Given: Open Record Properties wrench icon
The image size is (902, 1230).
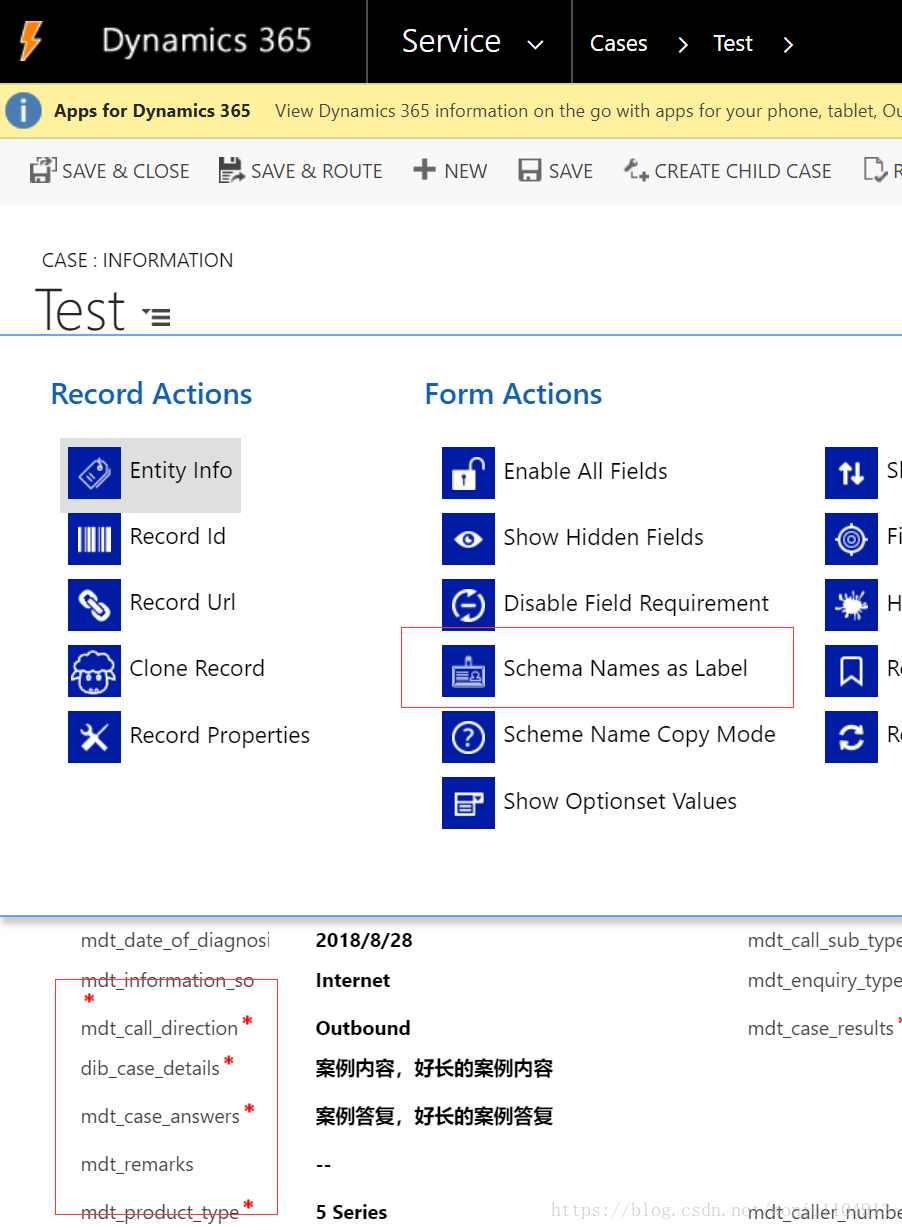Looking at the screenshot, I should click(x=94, y=737).
